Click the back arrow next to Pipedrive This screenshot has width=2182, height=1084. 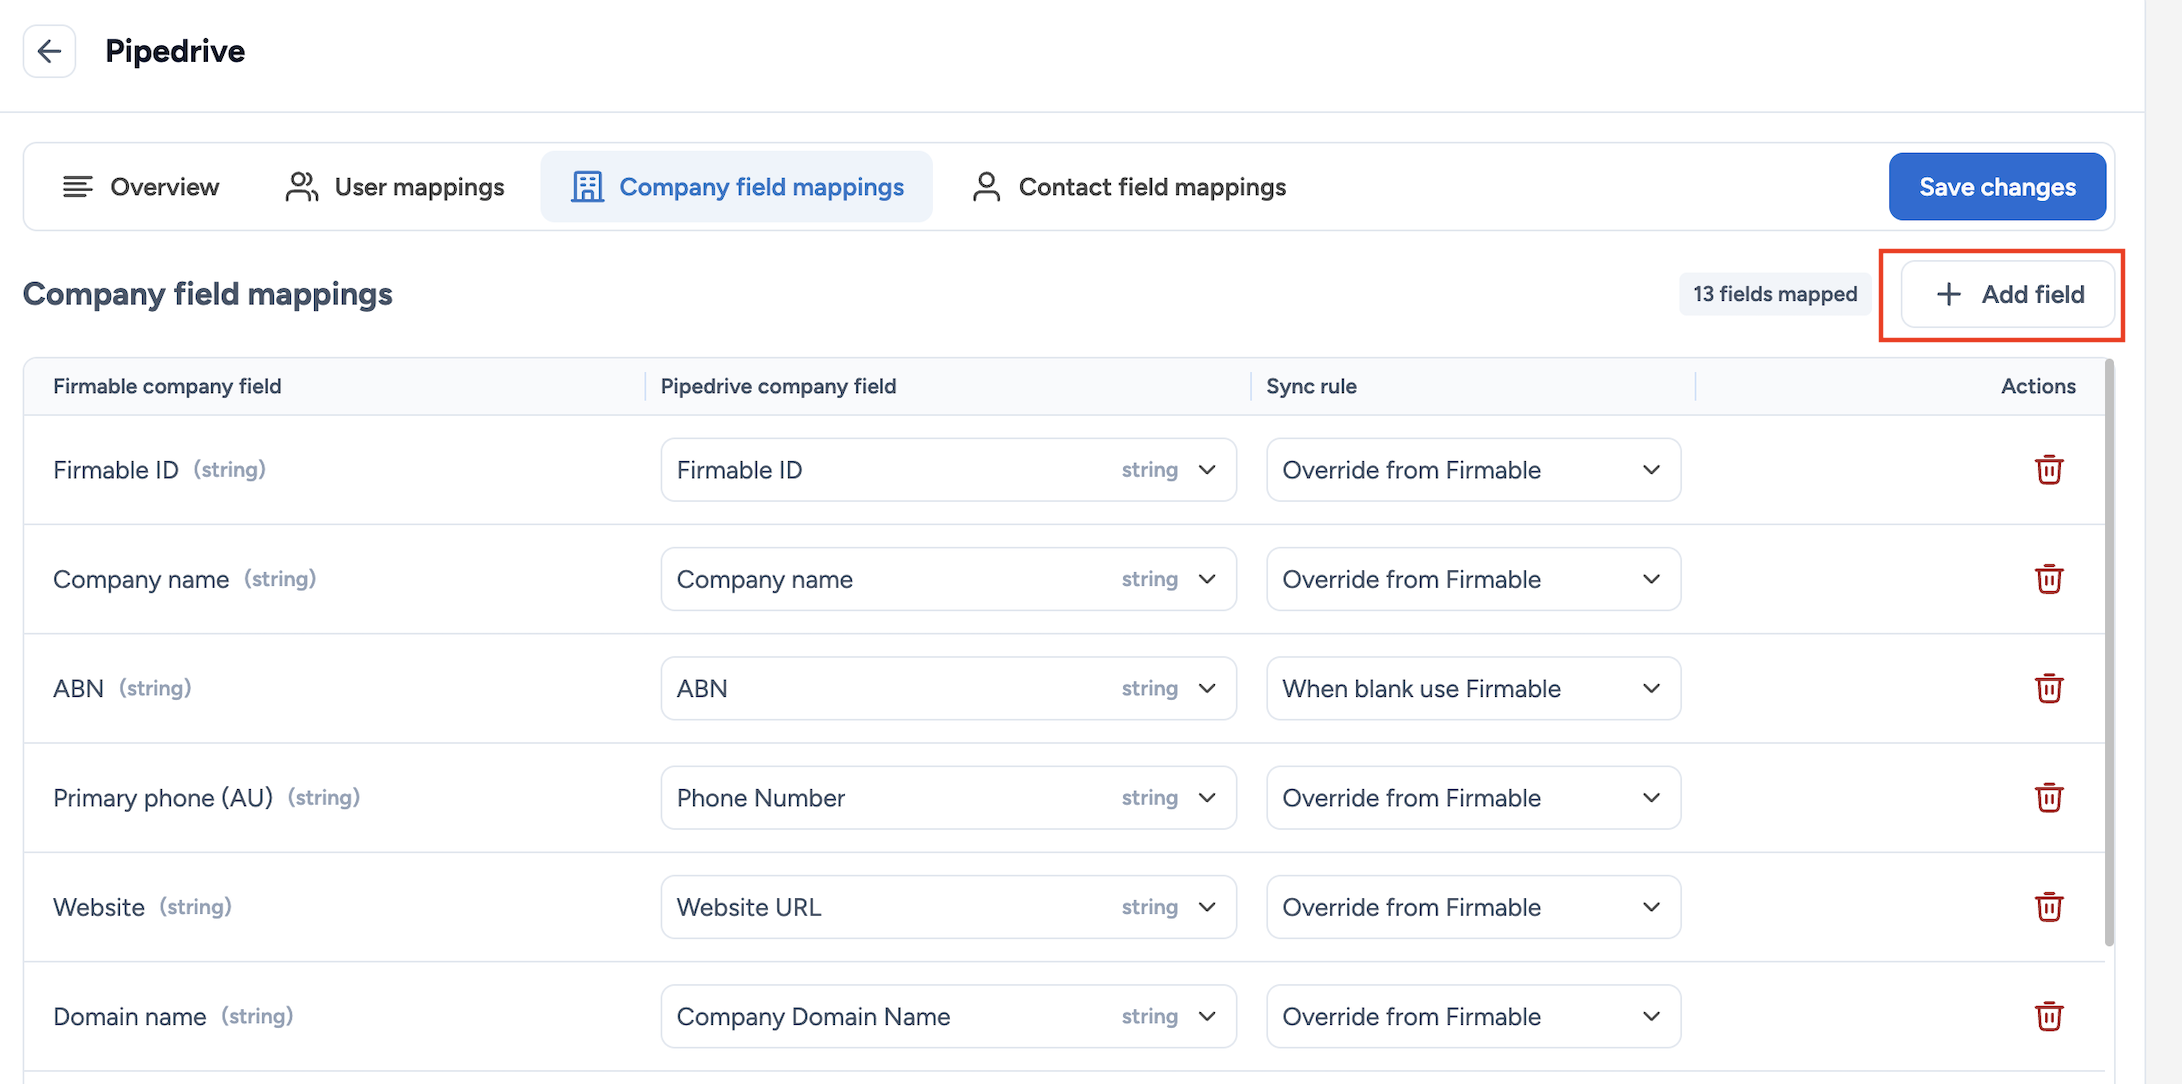click(x=49, y=51)
